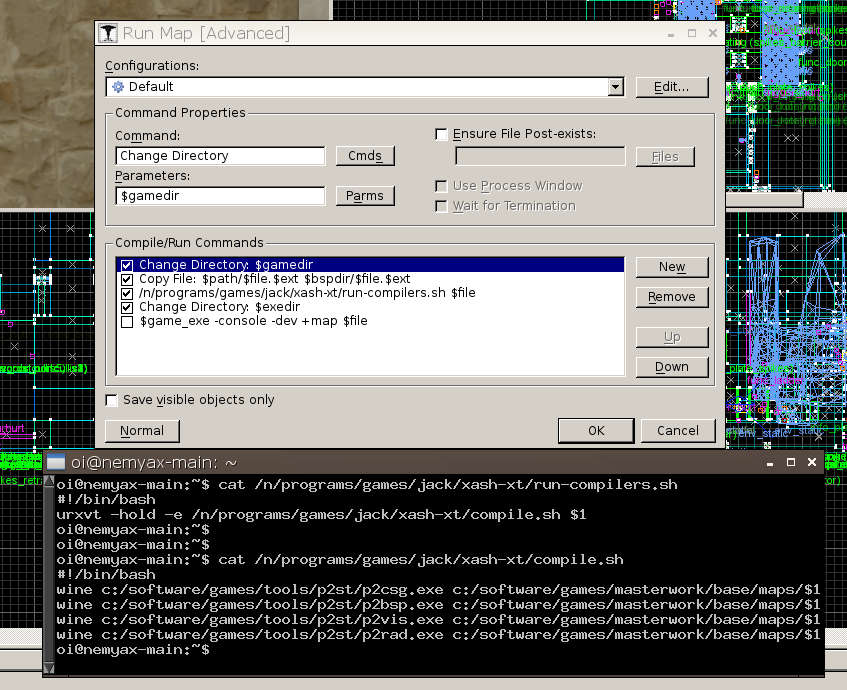
Task: Minimize the Run Map dialog
Action: pos(670,33)
